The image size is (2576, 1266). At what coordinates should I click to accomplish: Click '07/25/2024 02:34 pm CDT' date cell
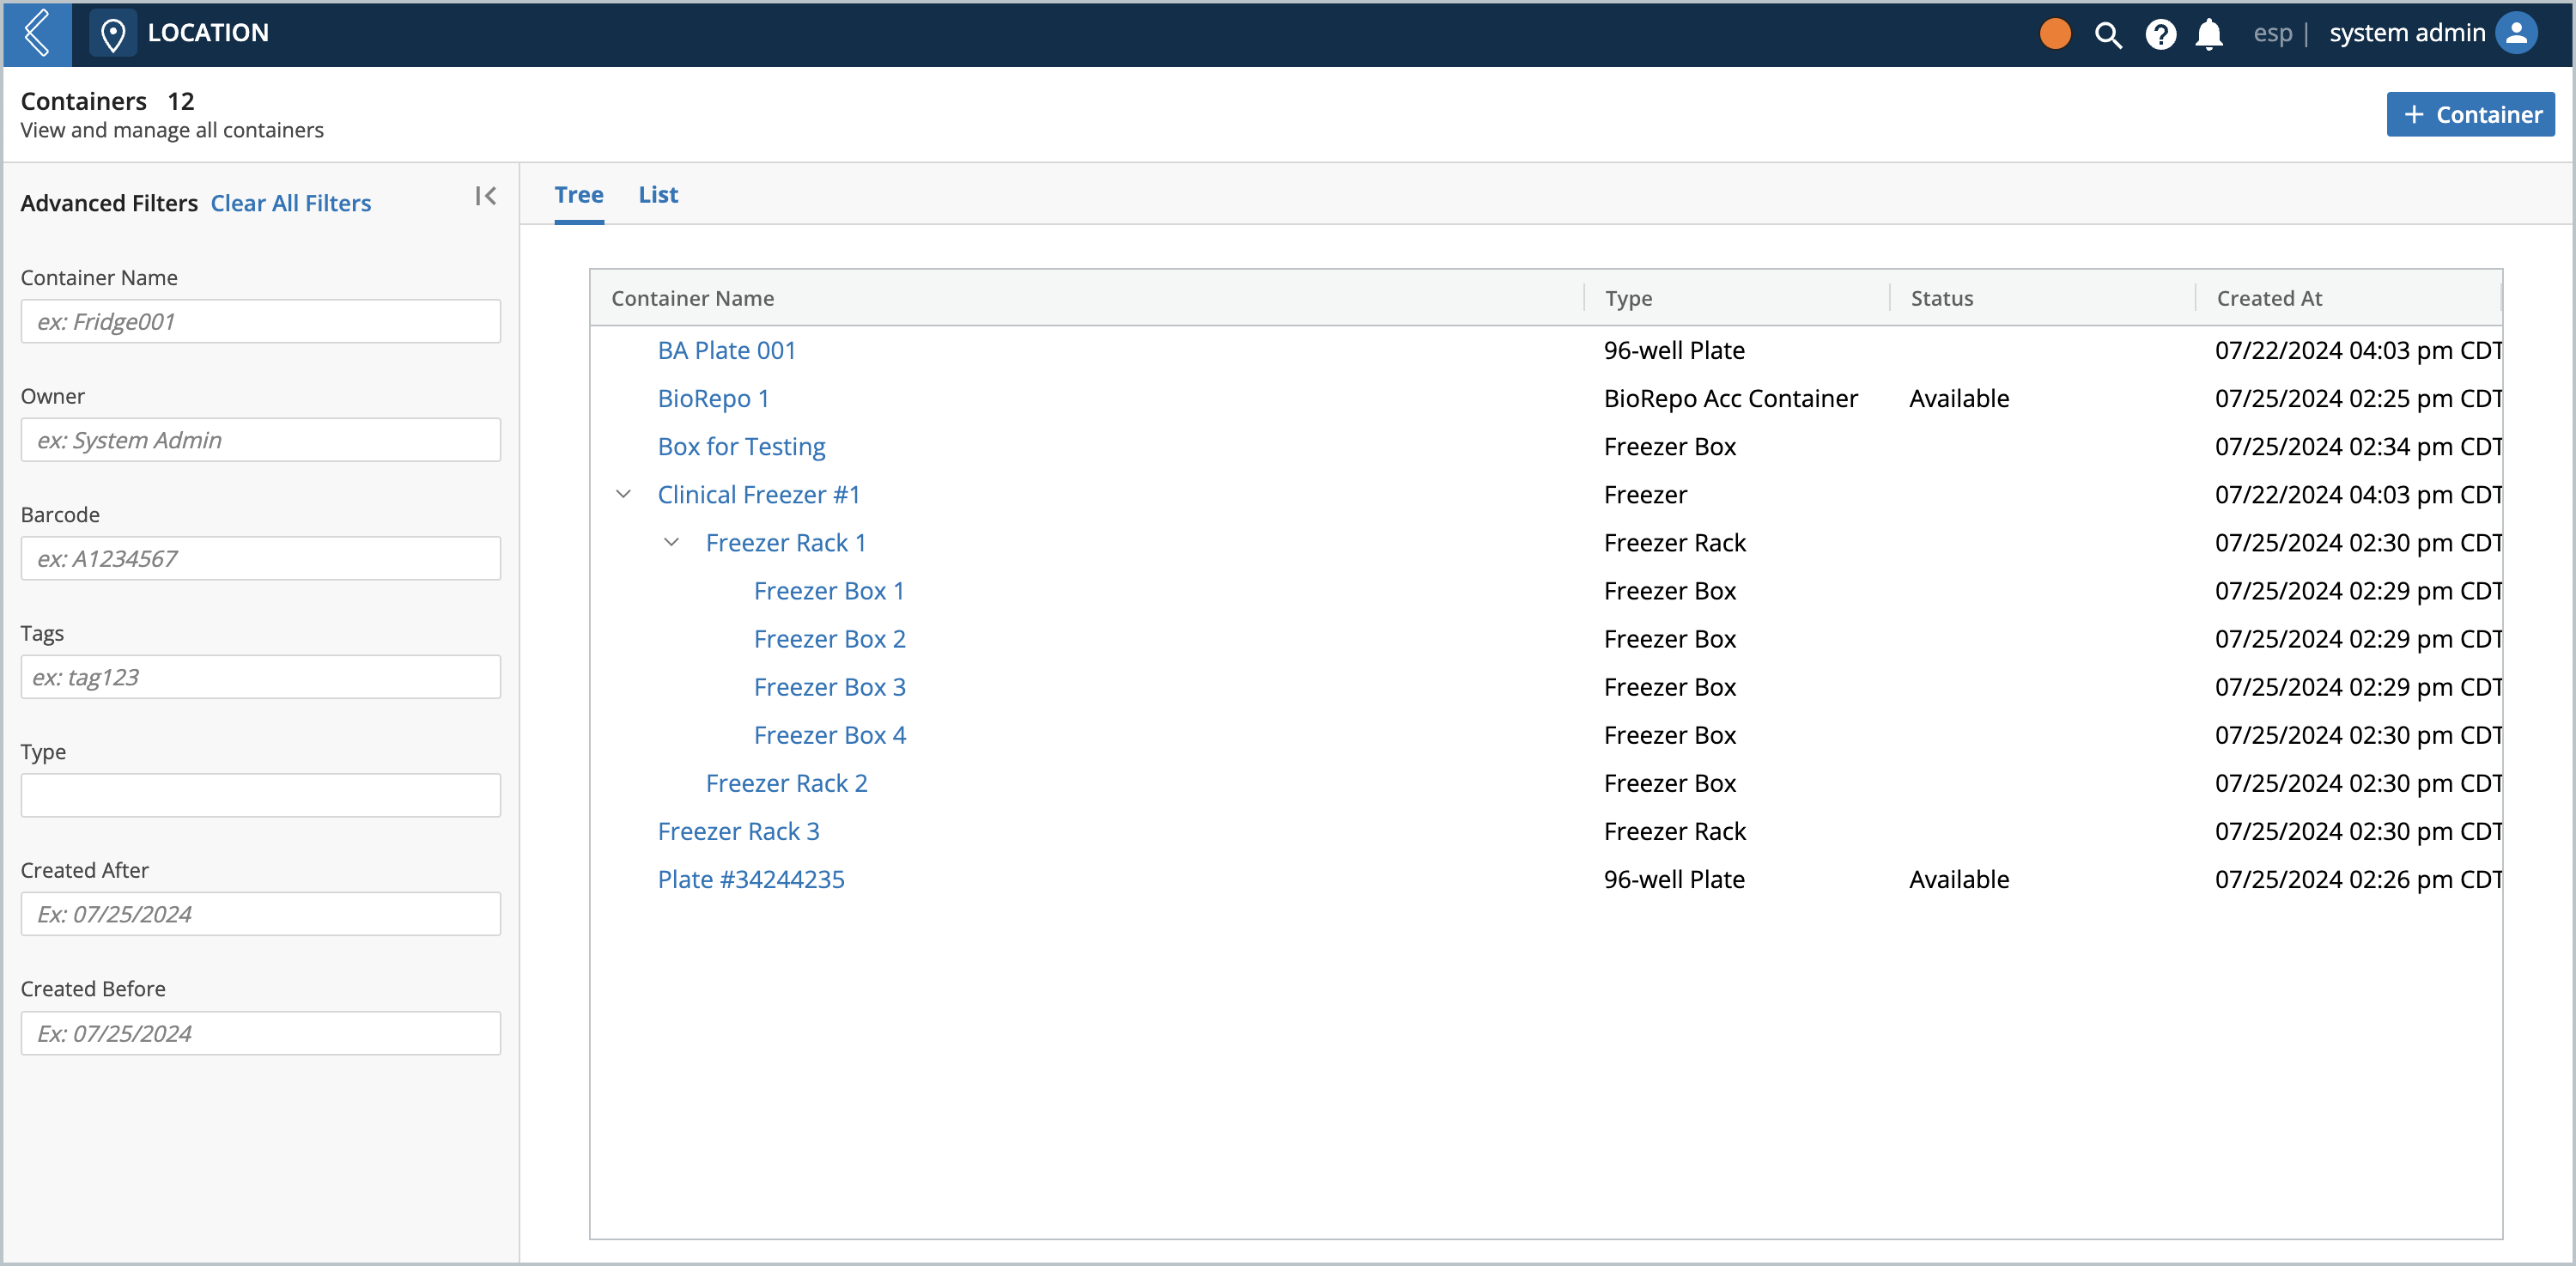2357,446
